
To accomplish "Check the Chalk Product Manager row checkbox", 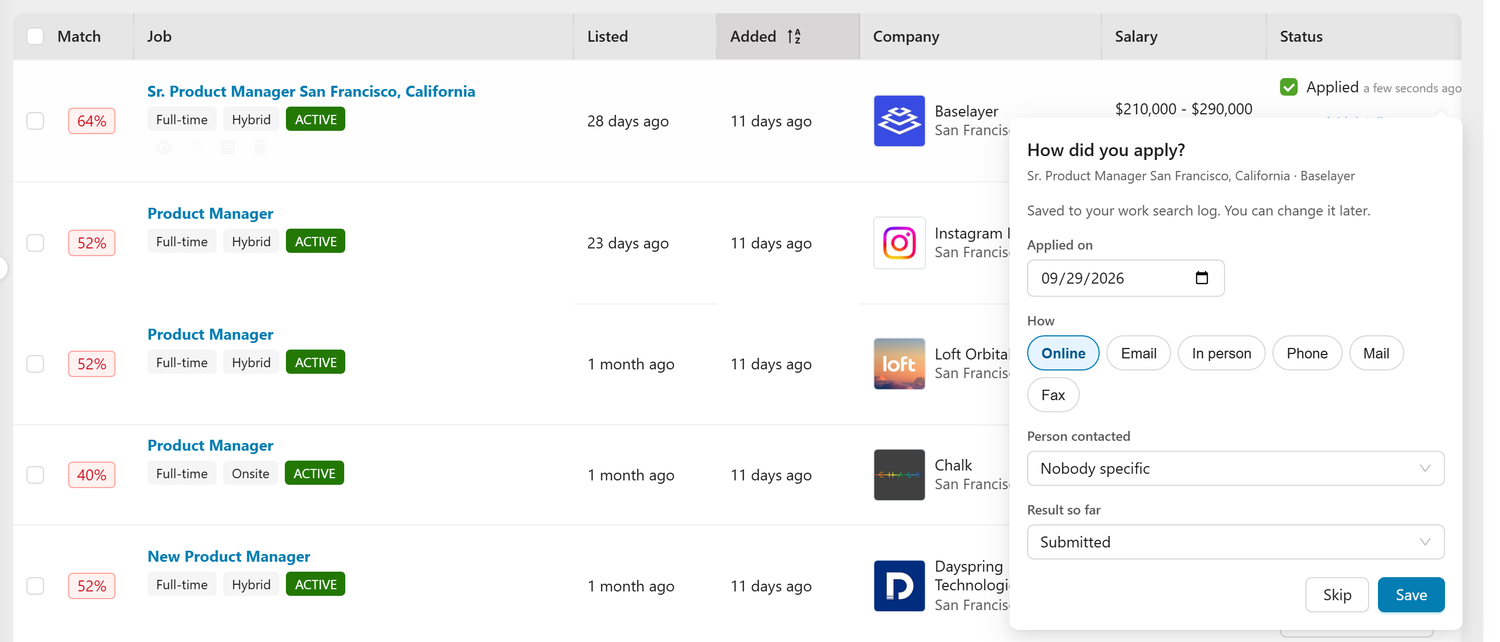I will pyautogui.click(x=35, y=475).
